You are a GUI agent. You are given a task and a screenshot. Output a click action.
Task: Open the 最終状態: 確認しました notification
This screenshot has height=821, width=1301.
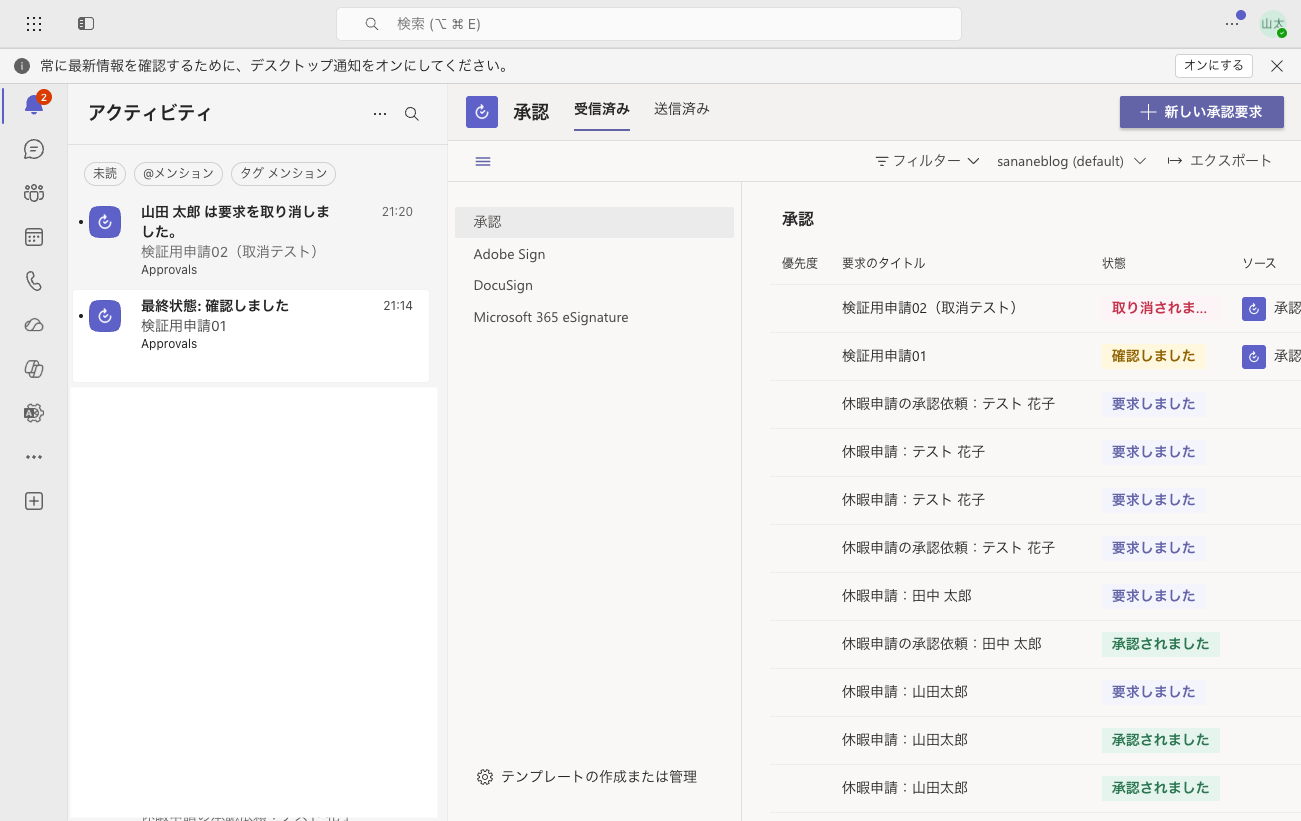(x=251, y=336)
